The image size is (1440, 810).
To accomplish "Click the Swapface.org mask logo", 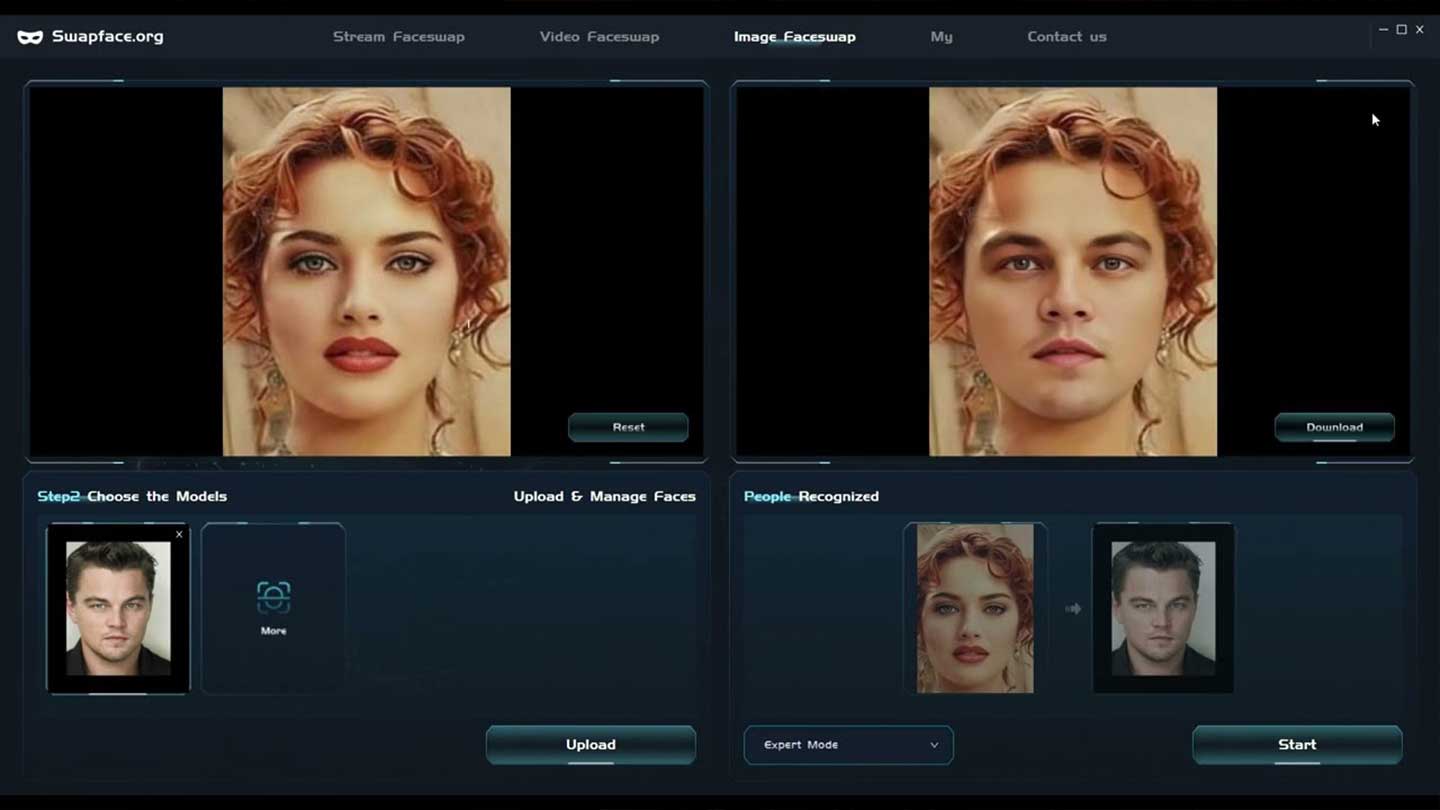I will pyautogui.click(x=30, y=37).
